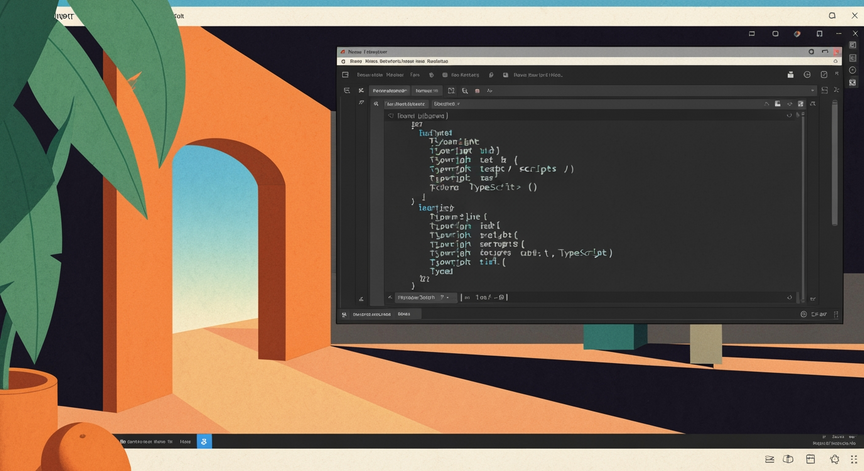The image size is (864, 471).
Task: Click the reload icon ending the breadcrumb line
Action: pos(790,115)
